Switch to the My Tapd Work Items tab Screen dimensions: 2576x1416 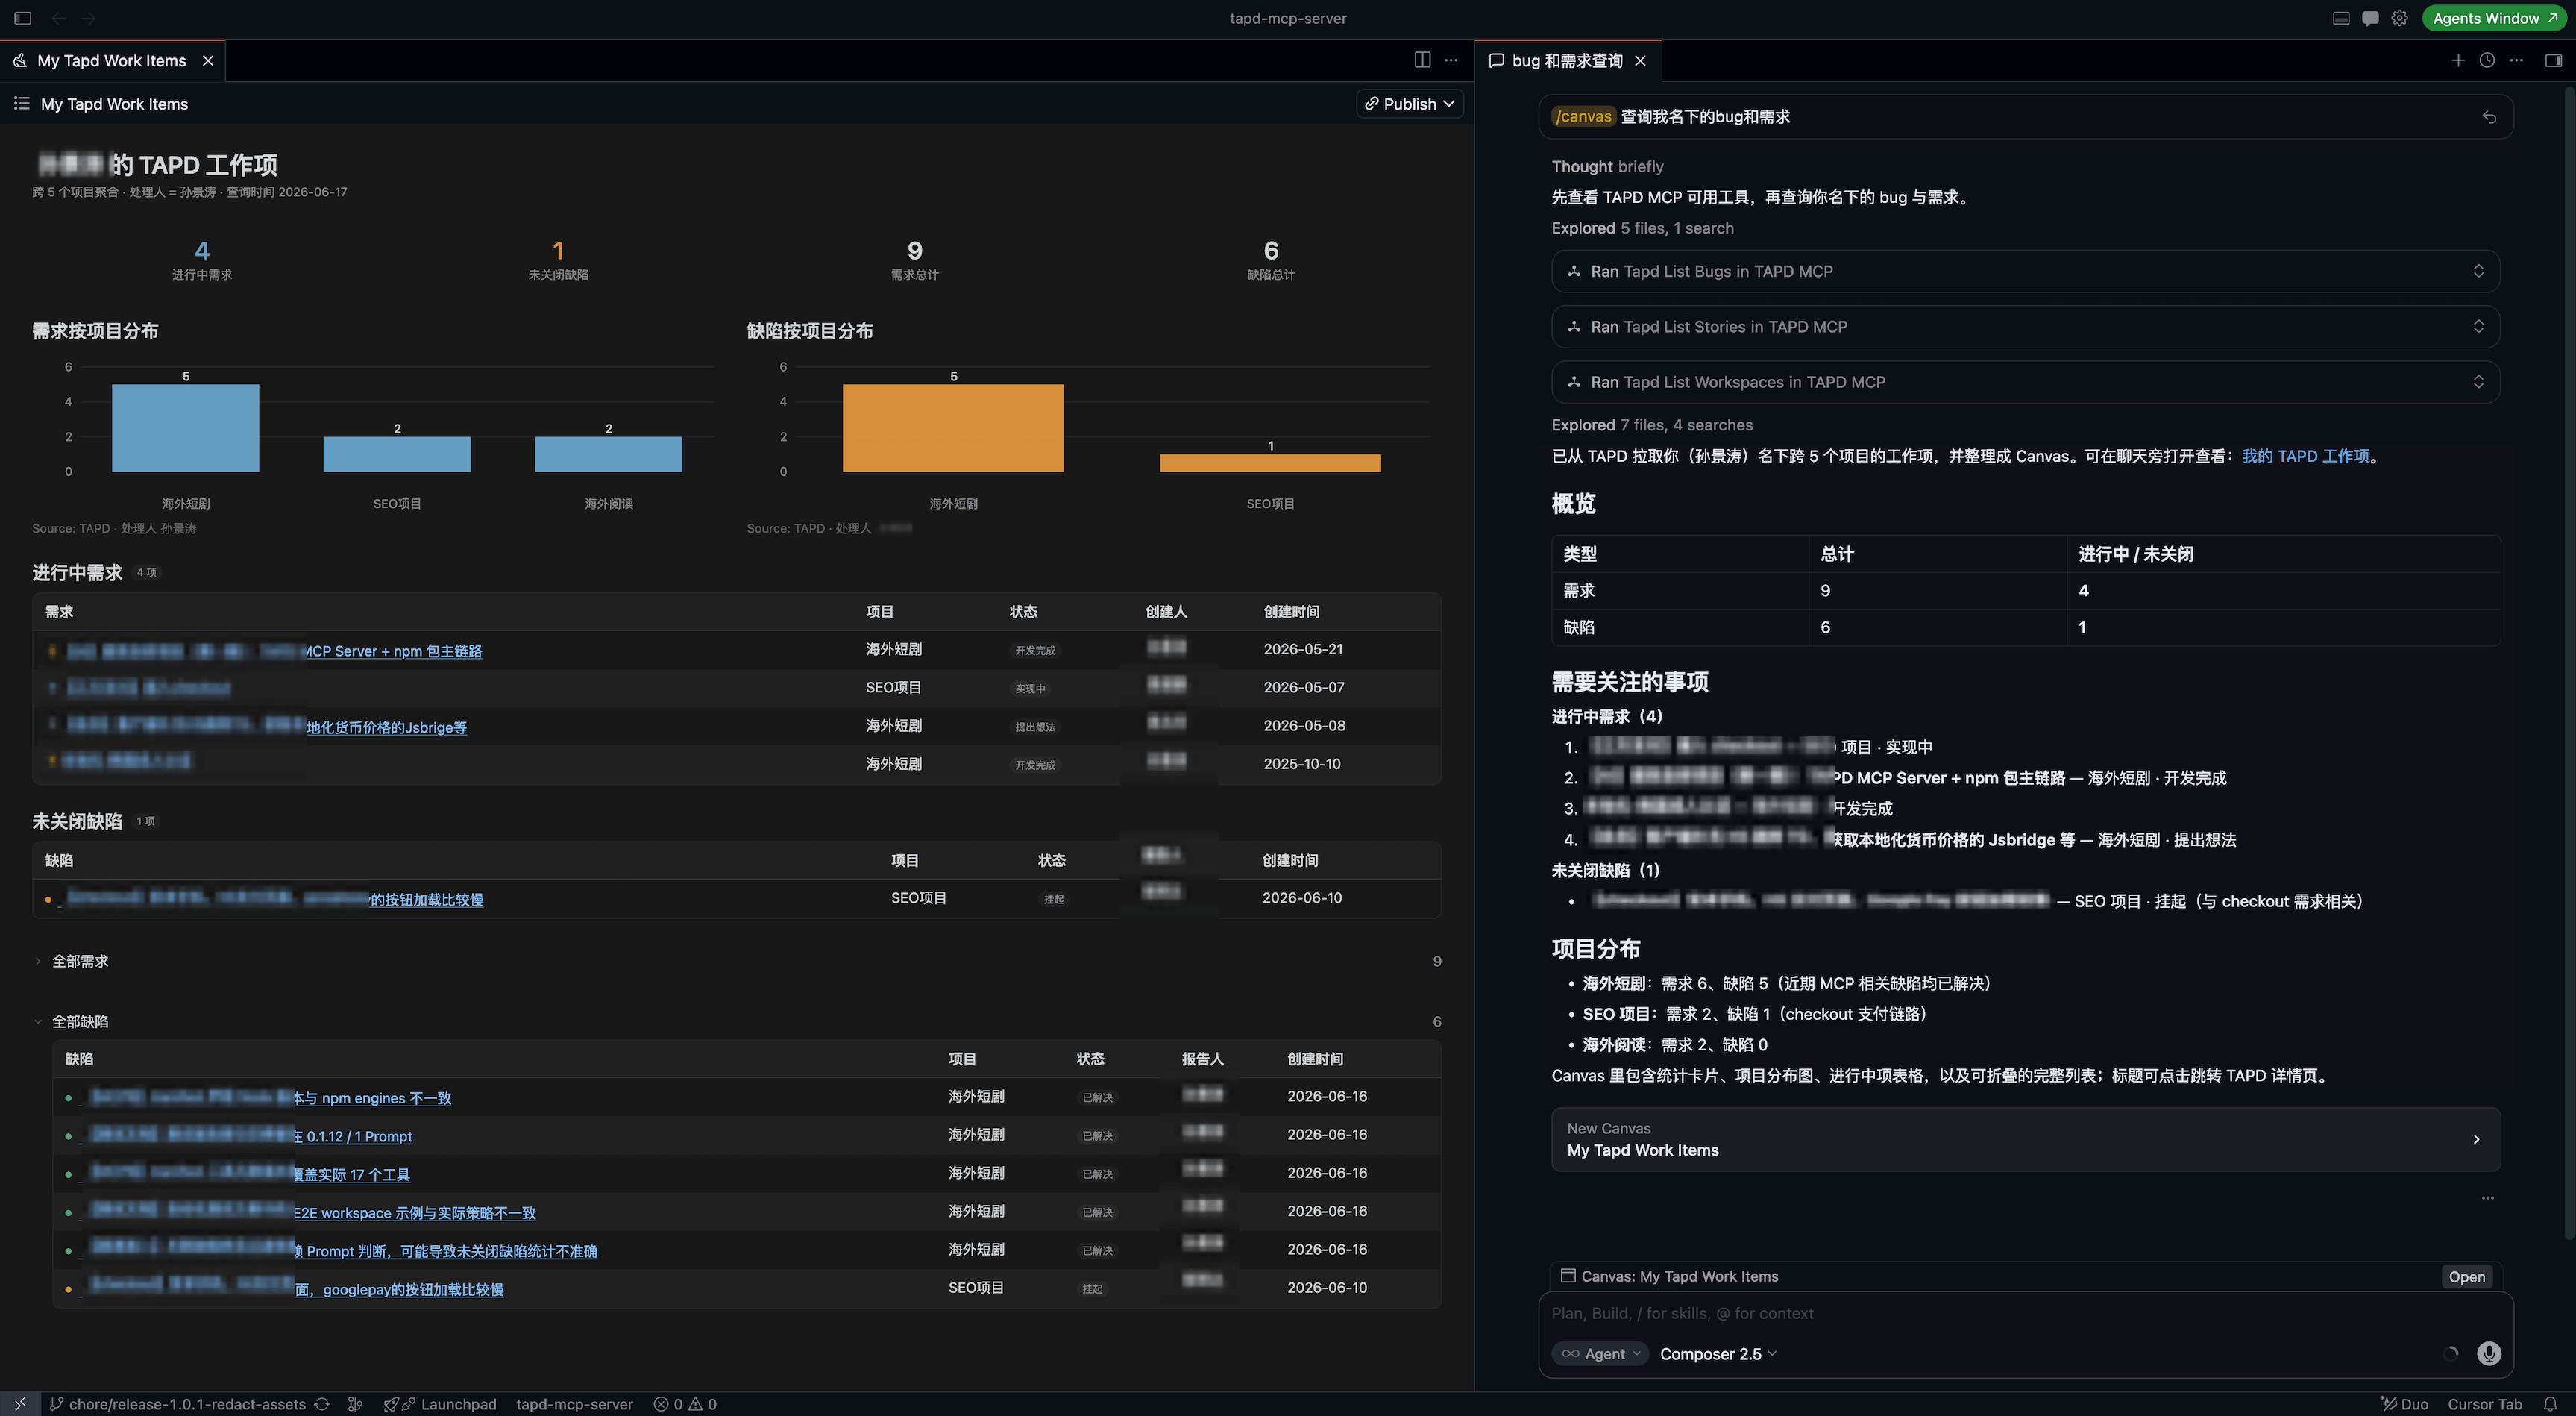111,61
